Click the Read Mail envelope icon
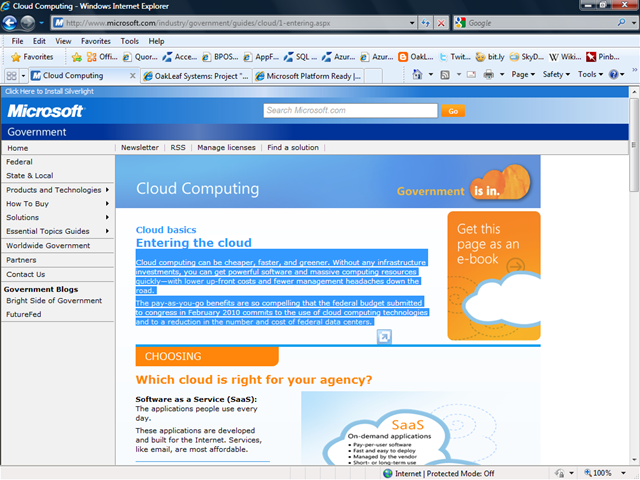This screenshot has height=480, width=640. (471, 75)
